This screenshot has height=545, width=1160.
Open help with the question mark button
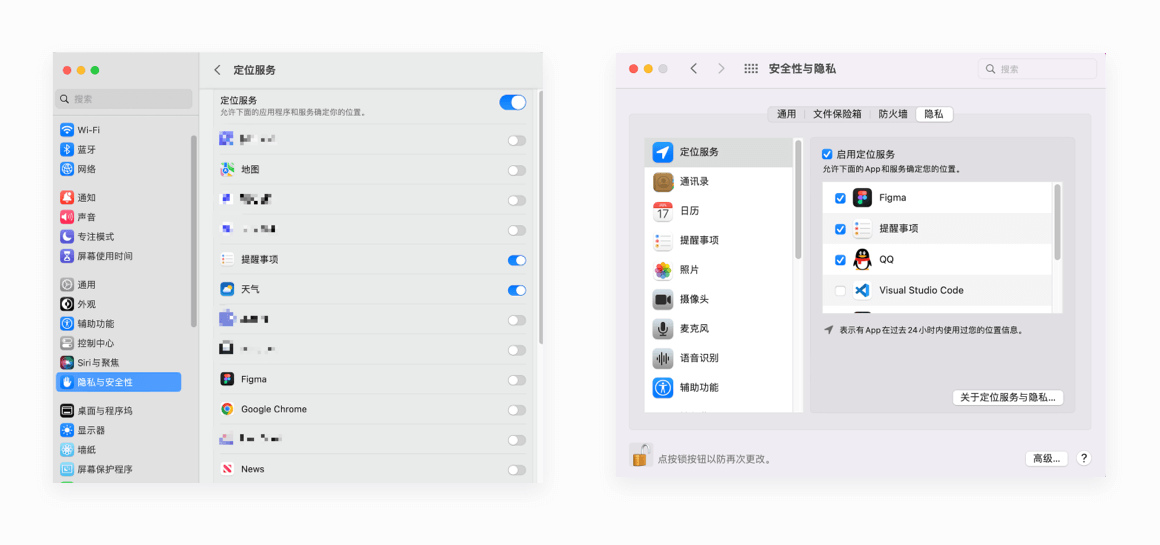click(1083, 458)
